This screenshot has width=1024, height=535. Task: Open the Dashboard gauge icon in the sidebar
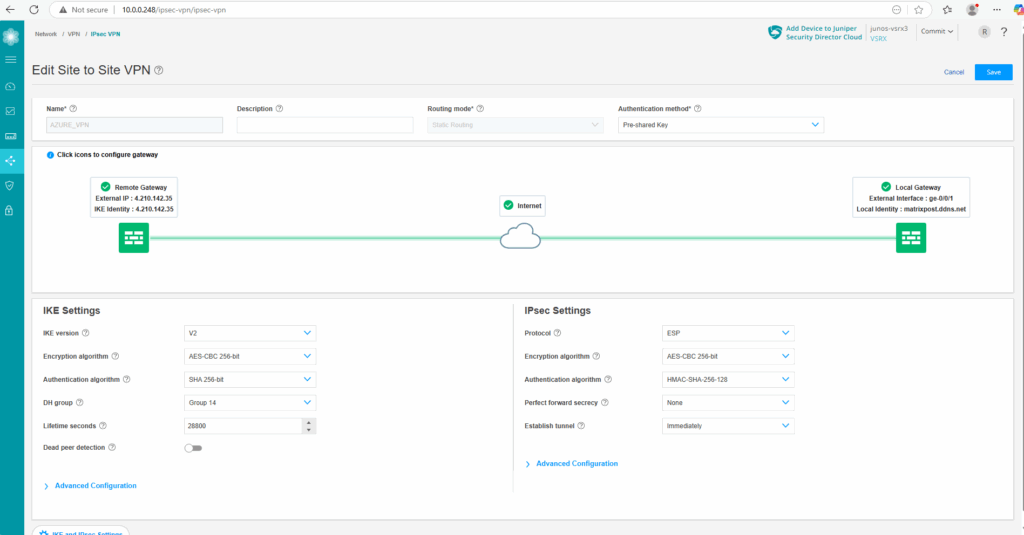tap(10, 86)
